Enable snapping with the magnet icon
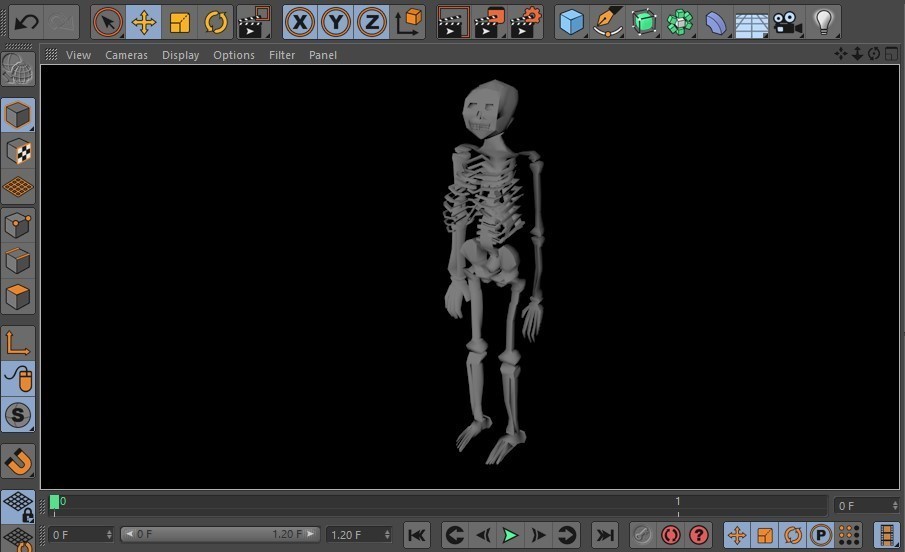This screenshot has width=905, height=552. (x=18, y=462)
